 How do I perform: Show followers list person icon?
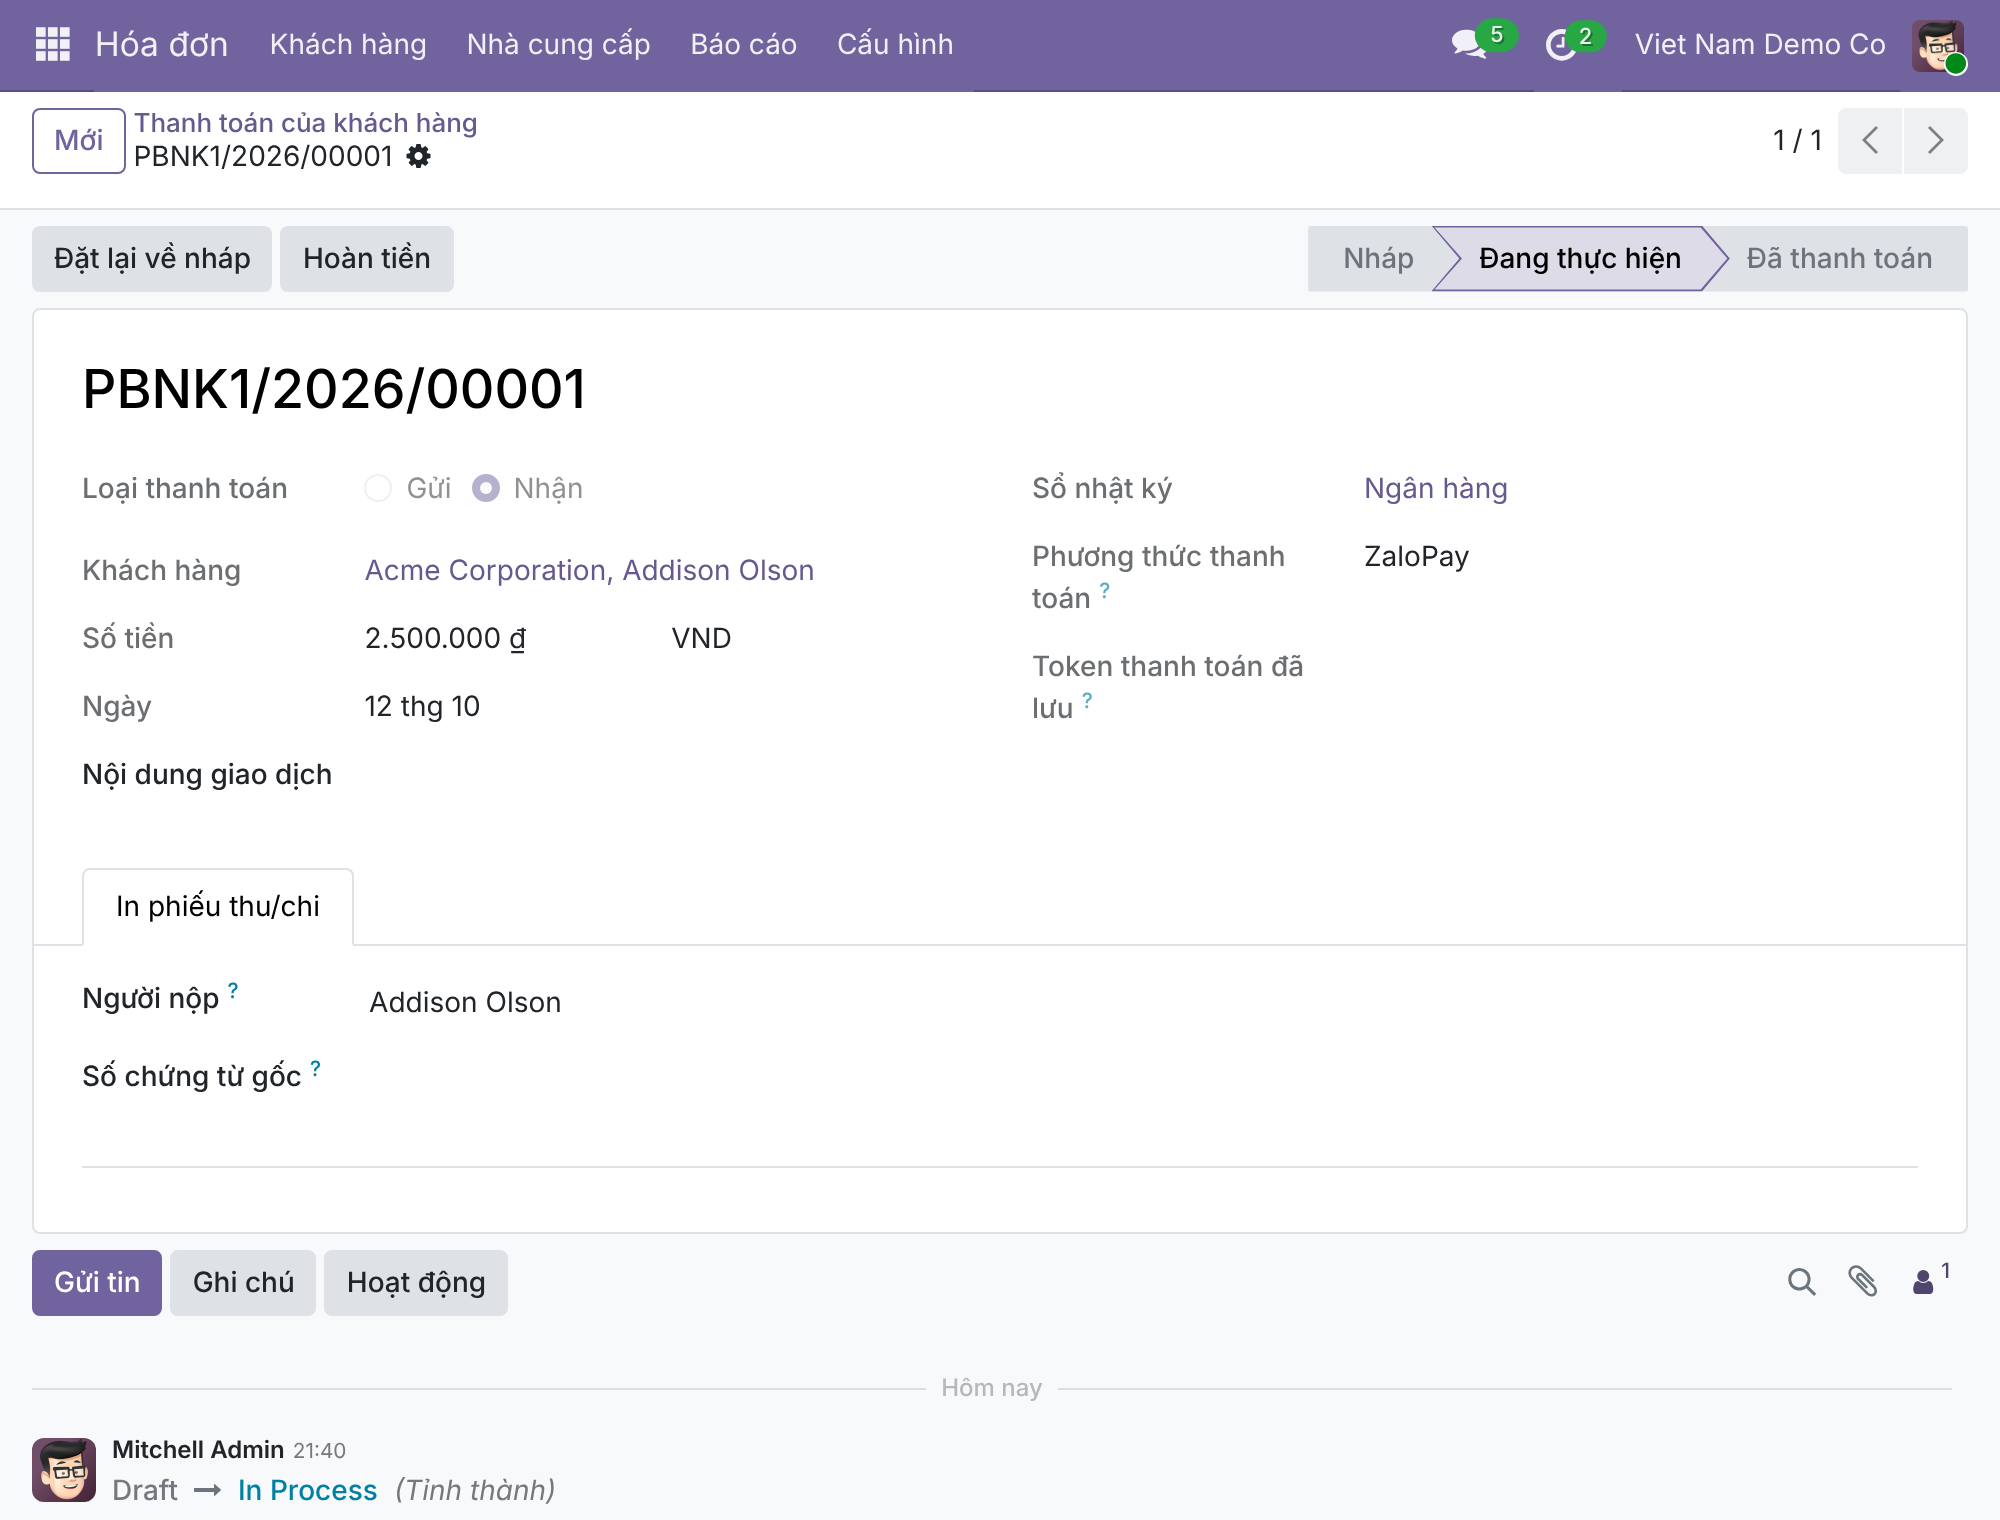click(1931, 1280)
